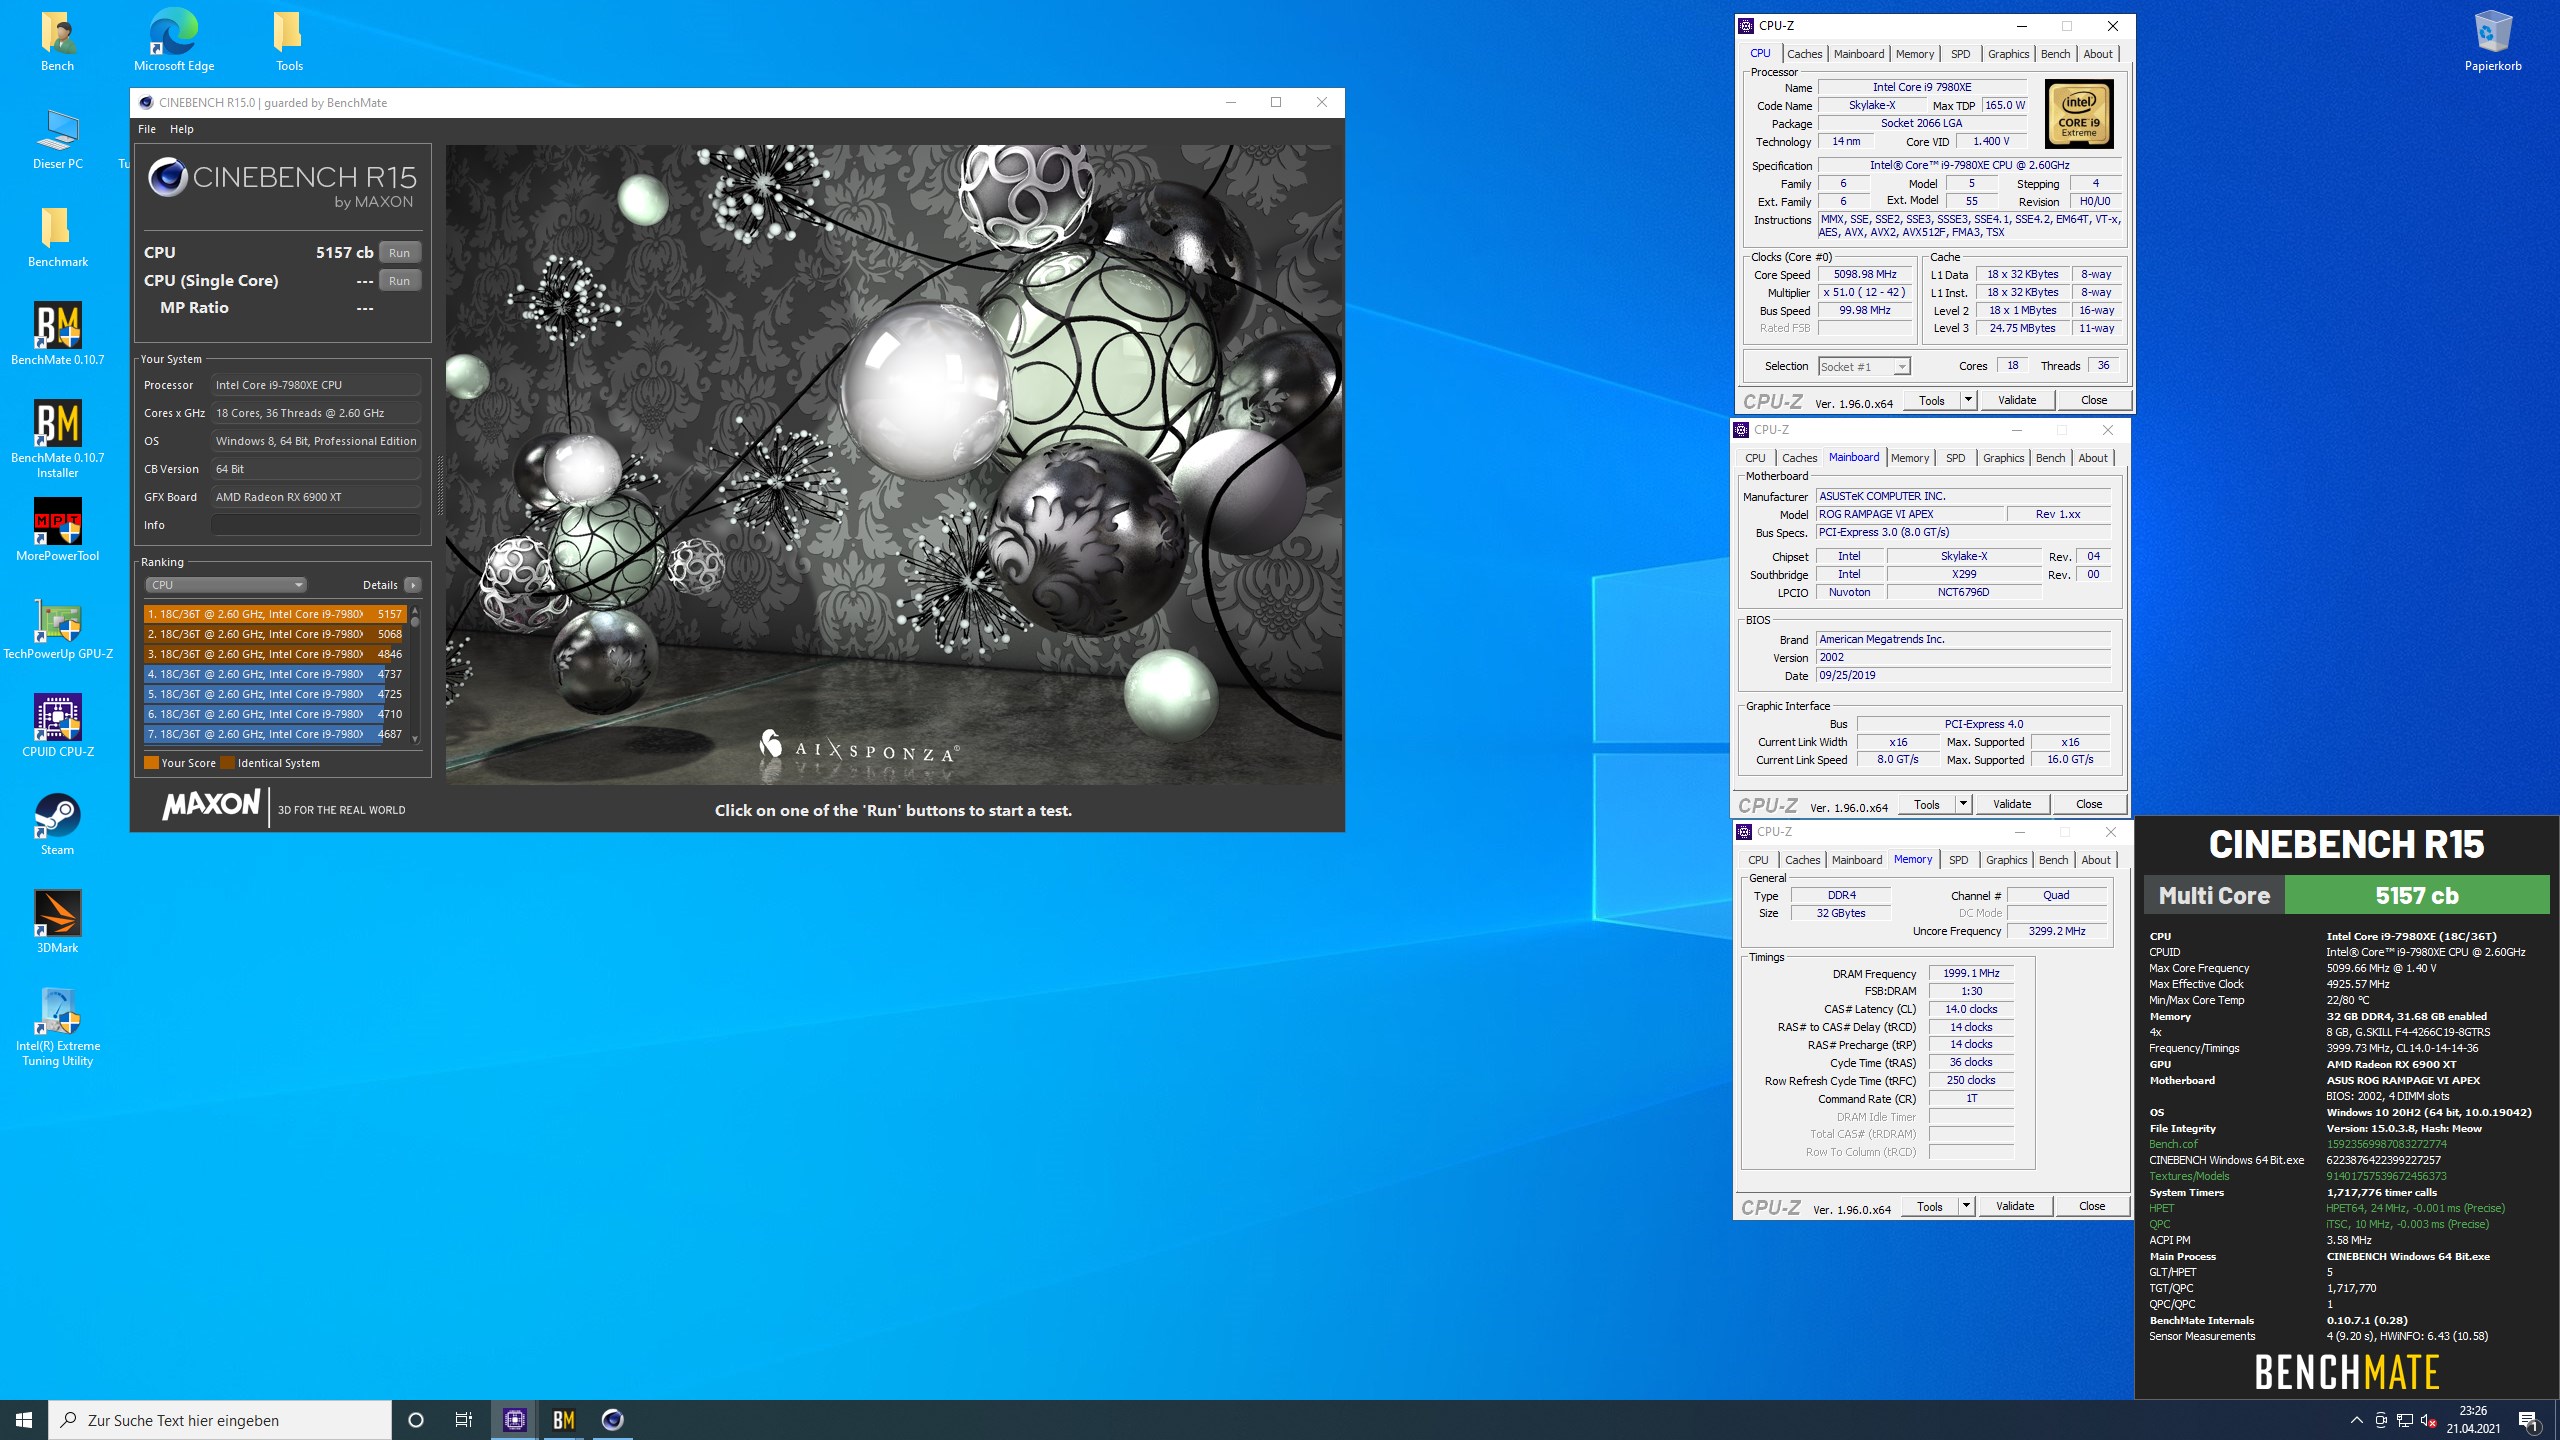The image size is (2560, 1440).
Task: Switch to CPU tab in Memory CPU-Z window
Action: pyautogui.click(x=1758, y=860)
